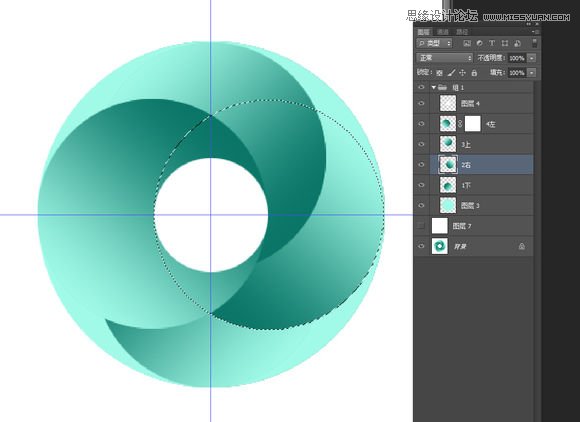Switch to the 路径 Paths tab
Viewport: 580px width, 422px height.
pyautogui.click(x=462, y=32)
